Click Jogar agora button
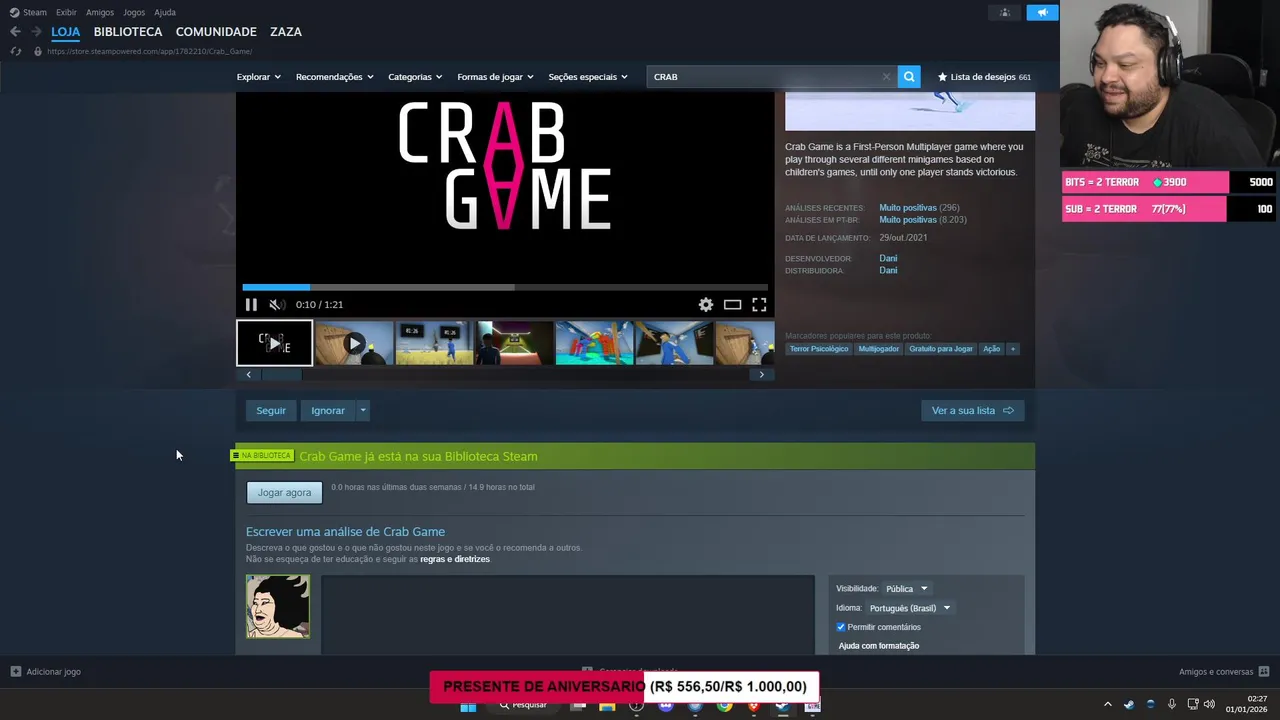 [x=285, y=493]
